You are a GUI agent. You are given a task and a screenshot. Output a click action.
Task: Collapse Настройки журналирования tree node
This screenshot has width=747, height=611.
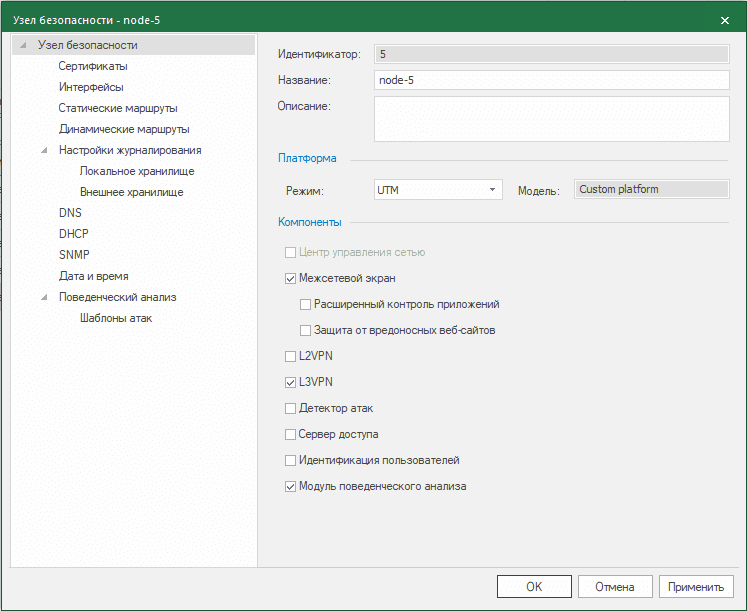(x=44, y=150)
